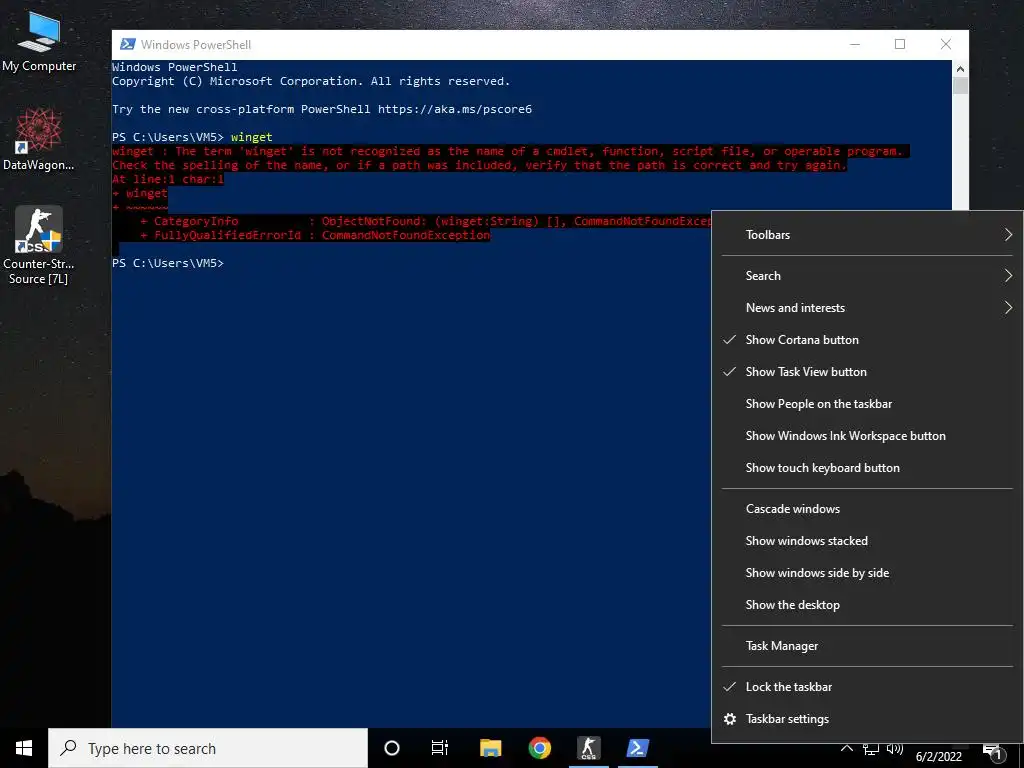This screenshot has width=1024, height=768.
Task: Expand the Toolbars submenu arrow
Action: pyautogui.click(x=1008, y=234)
